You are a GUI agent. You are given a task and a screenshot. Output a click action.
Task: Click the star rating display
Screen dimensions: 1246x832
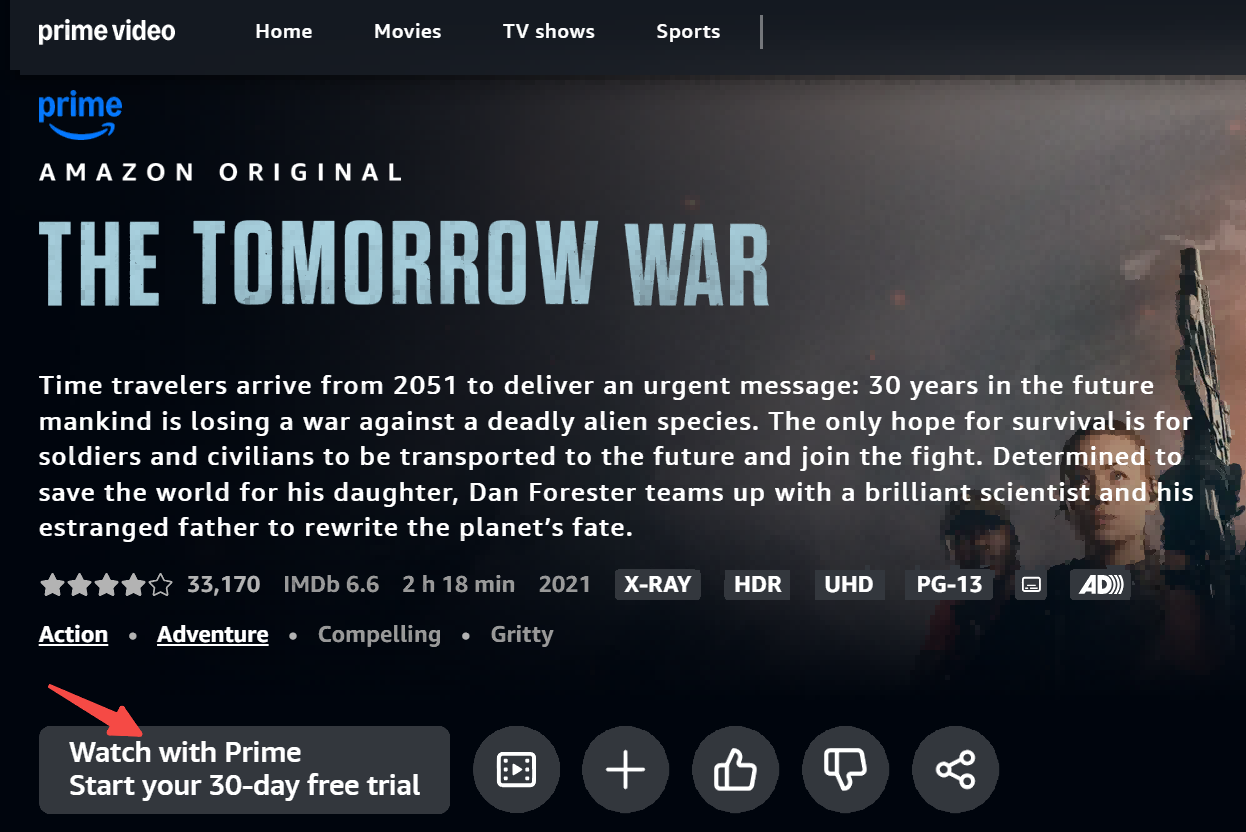[106, 584]
